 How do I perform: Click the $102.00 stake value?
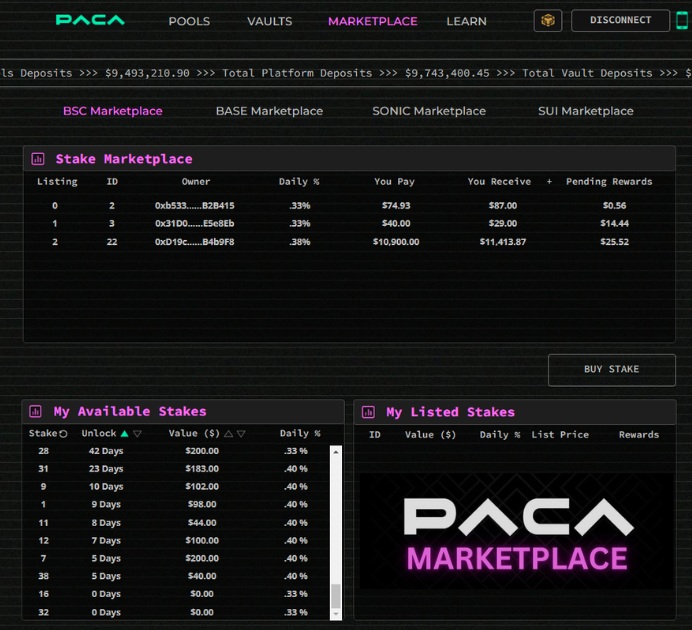click(202, 487)
